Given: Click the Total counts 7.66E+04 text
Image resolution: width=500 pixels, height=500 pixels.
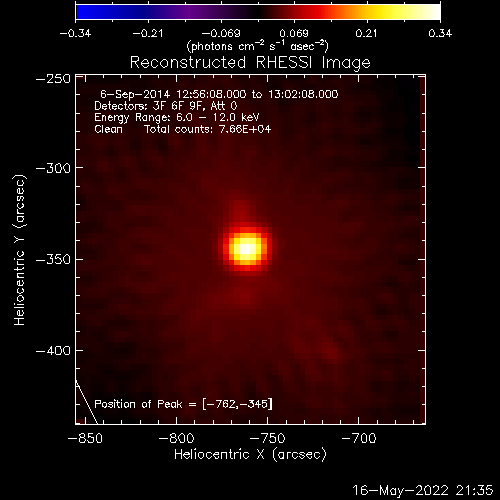Looking at the screenshot, I should (208, 129).
